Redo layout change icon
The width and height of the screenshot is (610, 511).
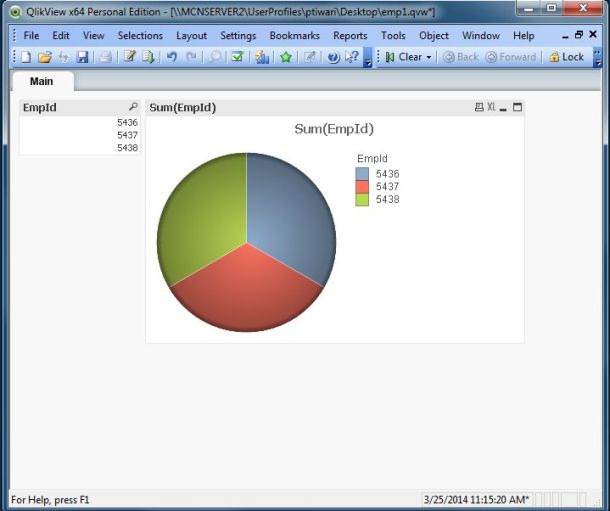[x=191, y=57]
